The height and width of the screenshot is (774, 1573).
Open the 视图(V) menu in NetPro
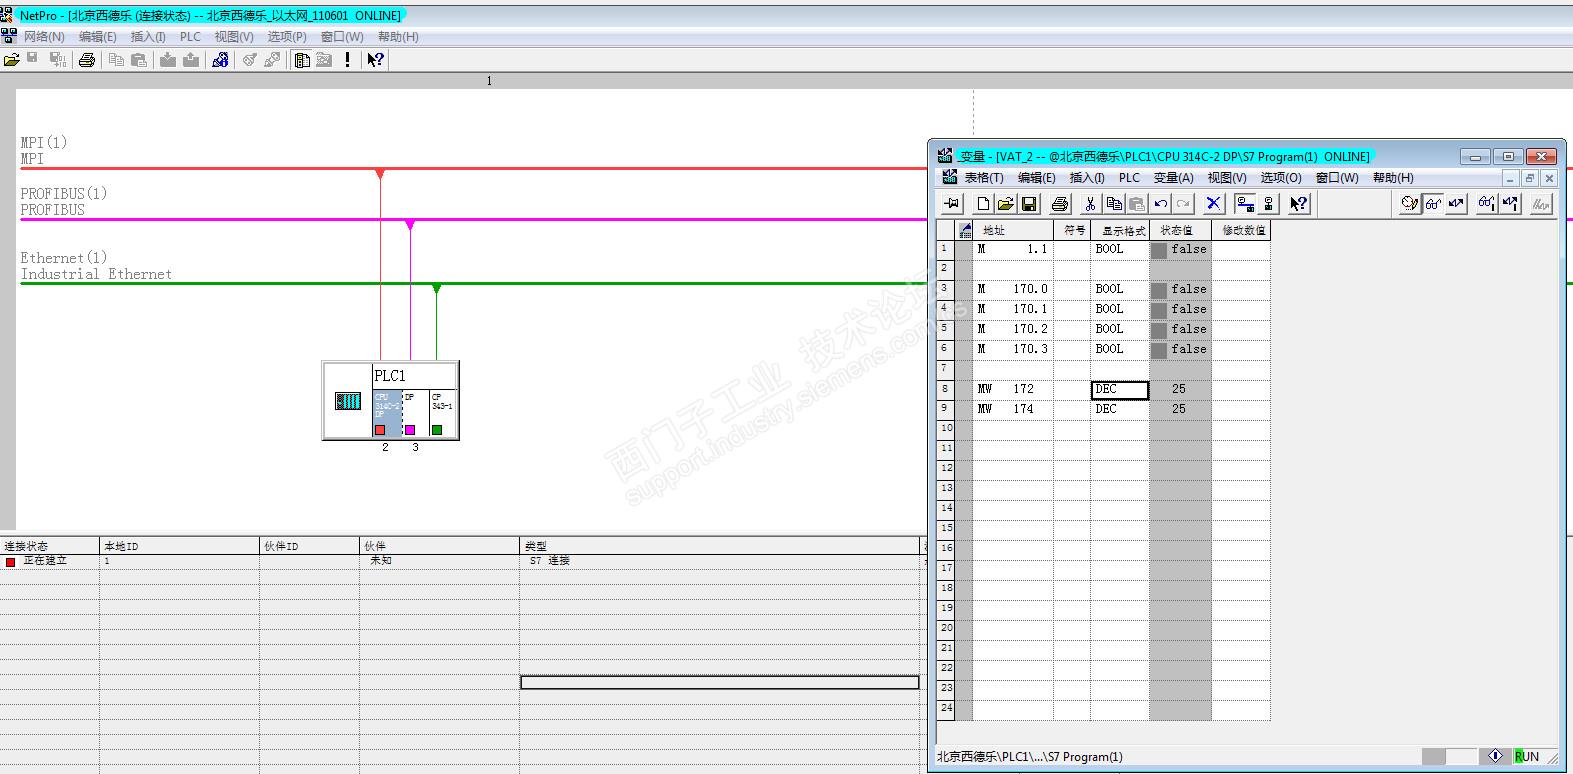[234, 37]
